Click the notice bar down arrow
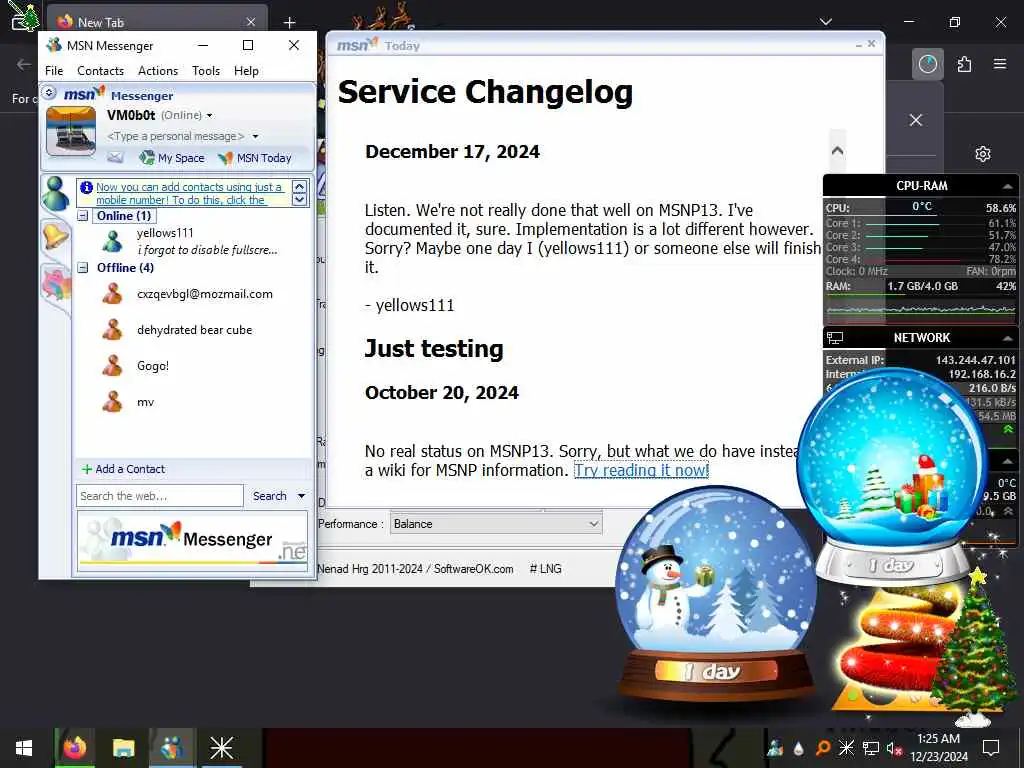Image resolution: width=1024 pixels, height=768 pixels. [x=300, y=199]
